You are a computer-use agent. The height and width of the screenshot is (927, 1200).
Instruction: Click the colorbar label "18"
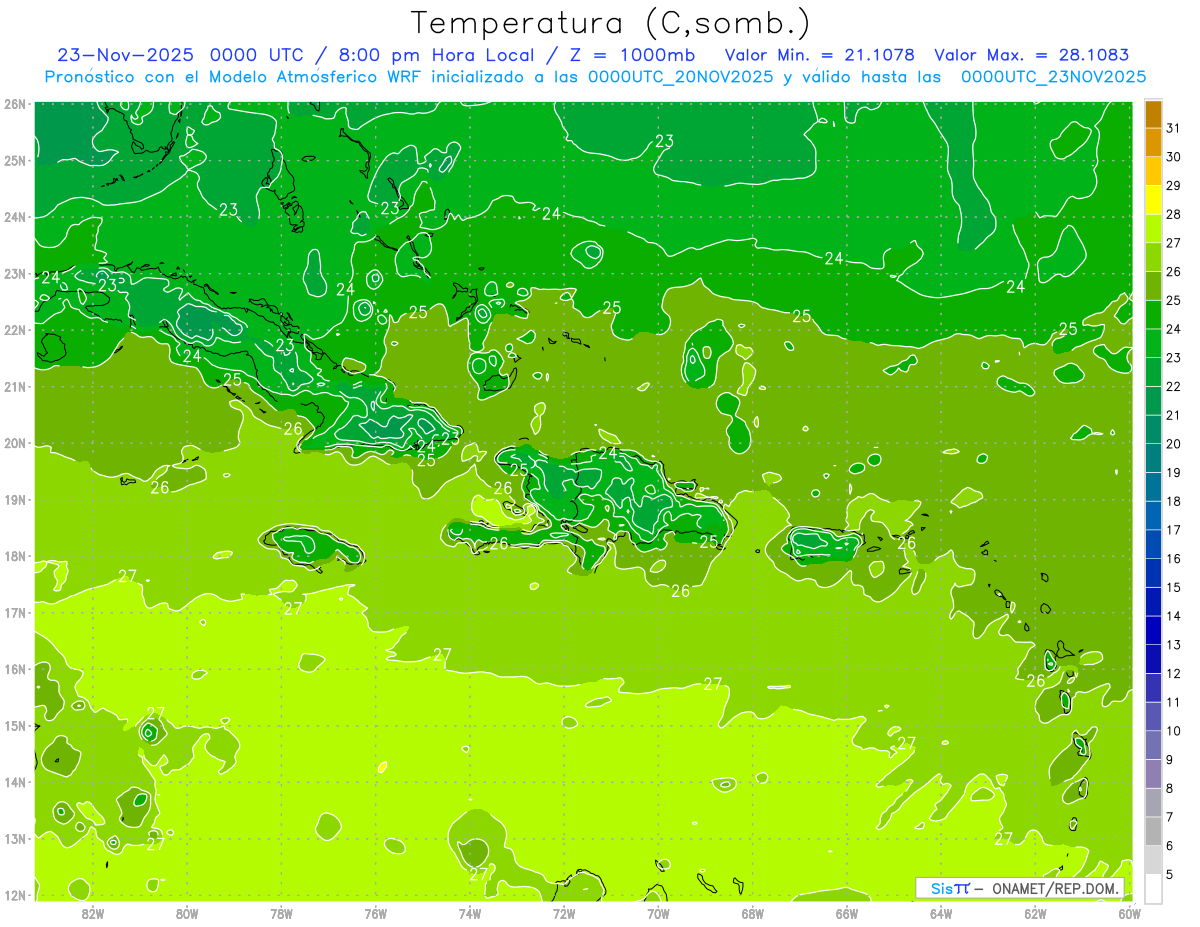point(1174,501)
